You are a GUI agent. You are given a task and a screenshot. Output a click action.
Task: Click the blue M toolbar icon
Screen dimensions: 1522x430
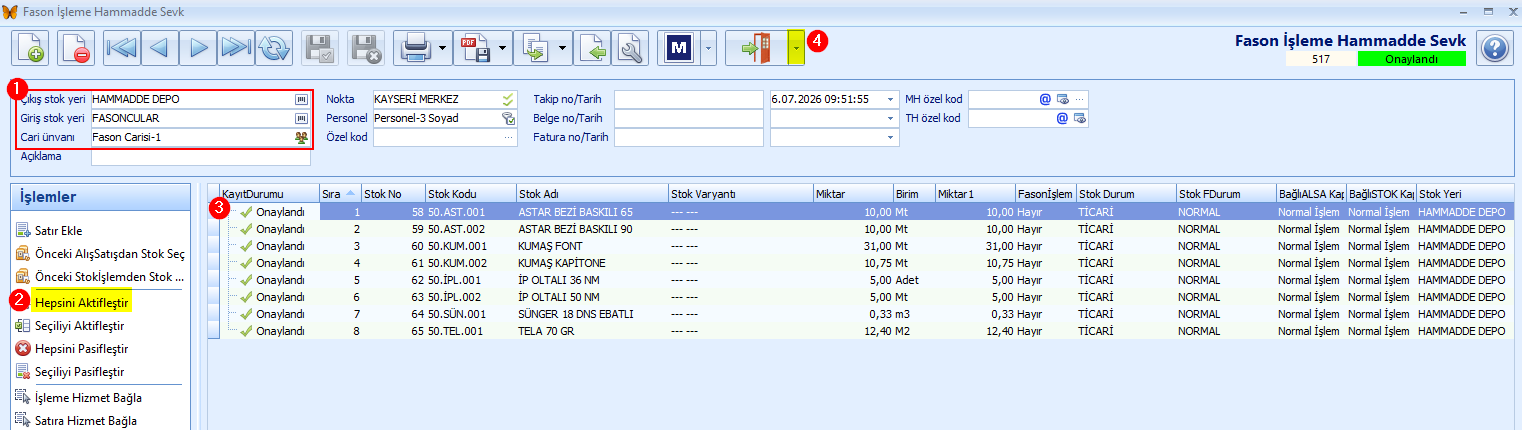coord(680,47)
